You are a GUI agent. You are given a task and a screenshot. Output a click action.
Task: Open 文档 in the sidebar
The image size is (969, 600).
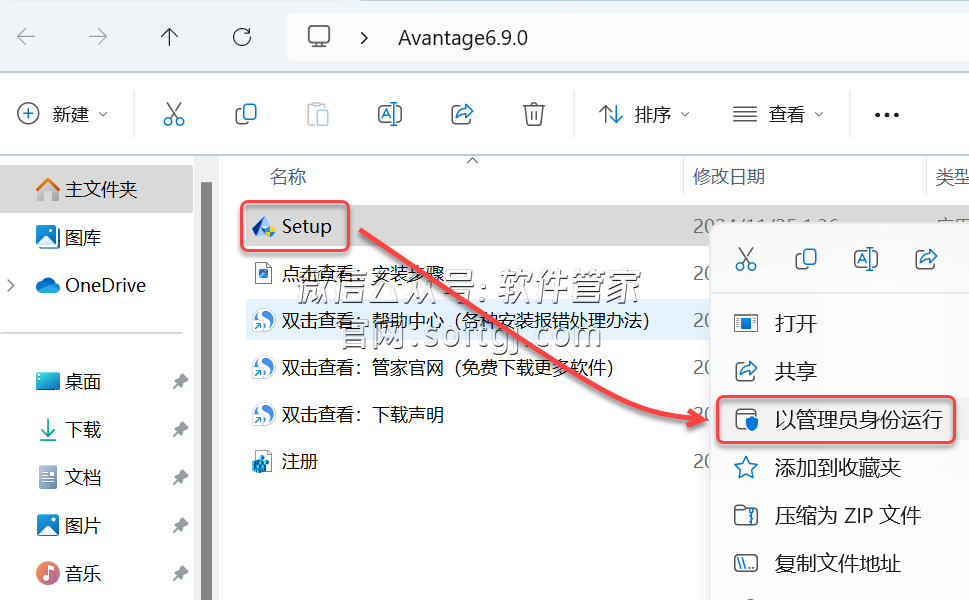[68, 477]
